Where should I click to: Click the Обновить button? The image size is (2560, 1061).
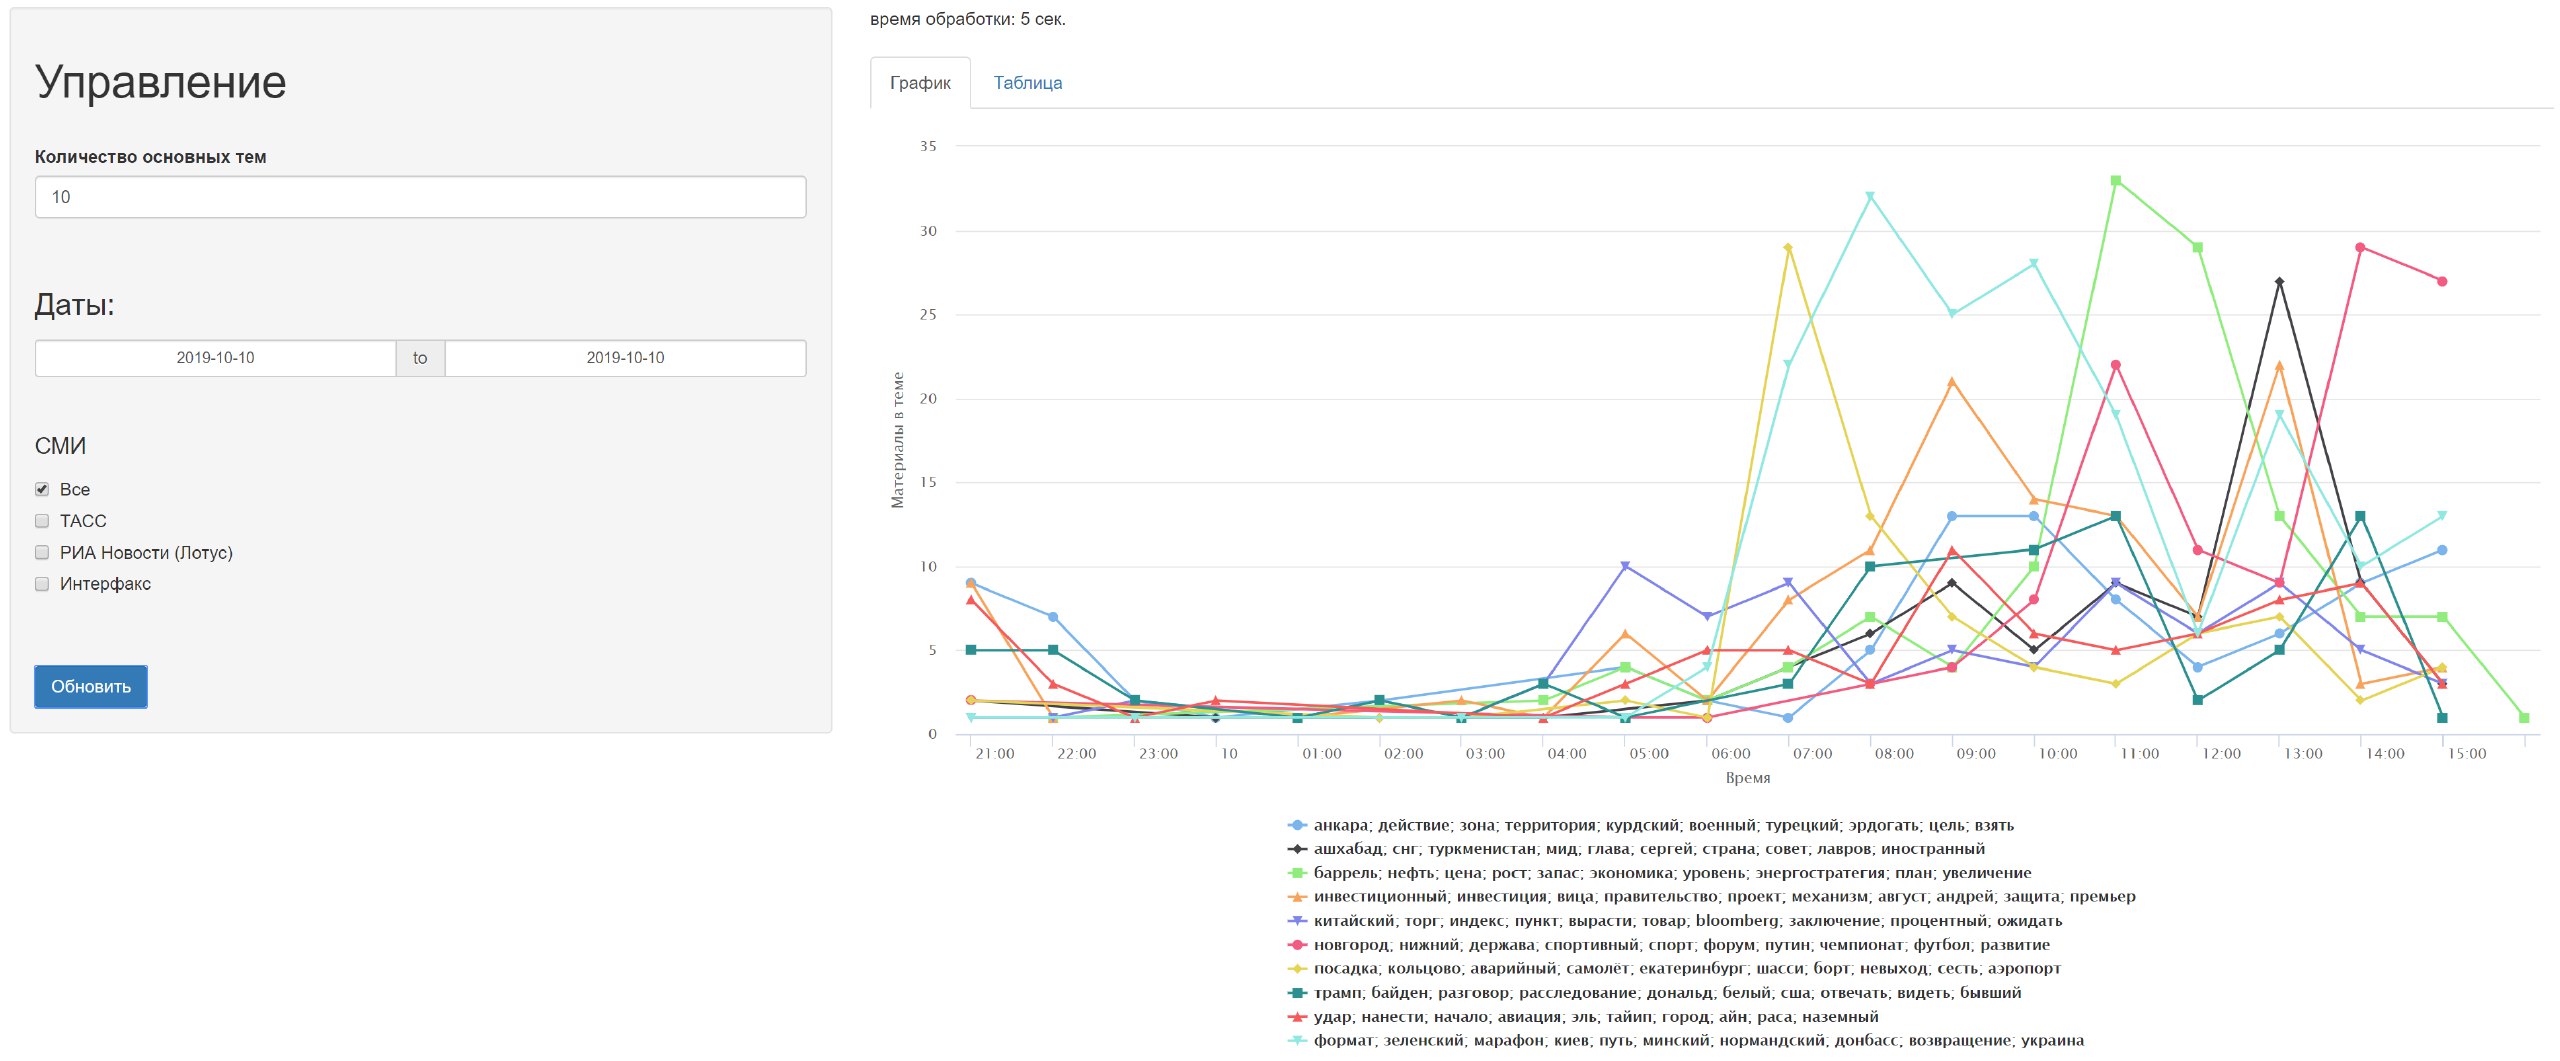pyautogui.click(x=91, y=687)
